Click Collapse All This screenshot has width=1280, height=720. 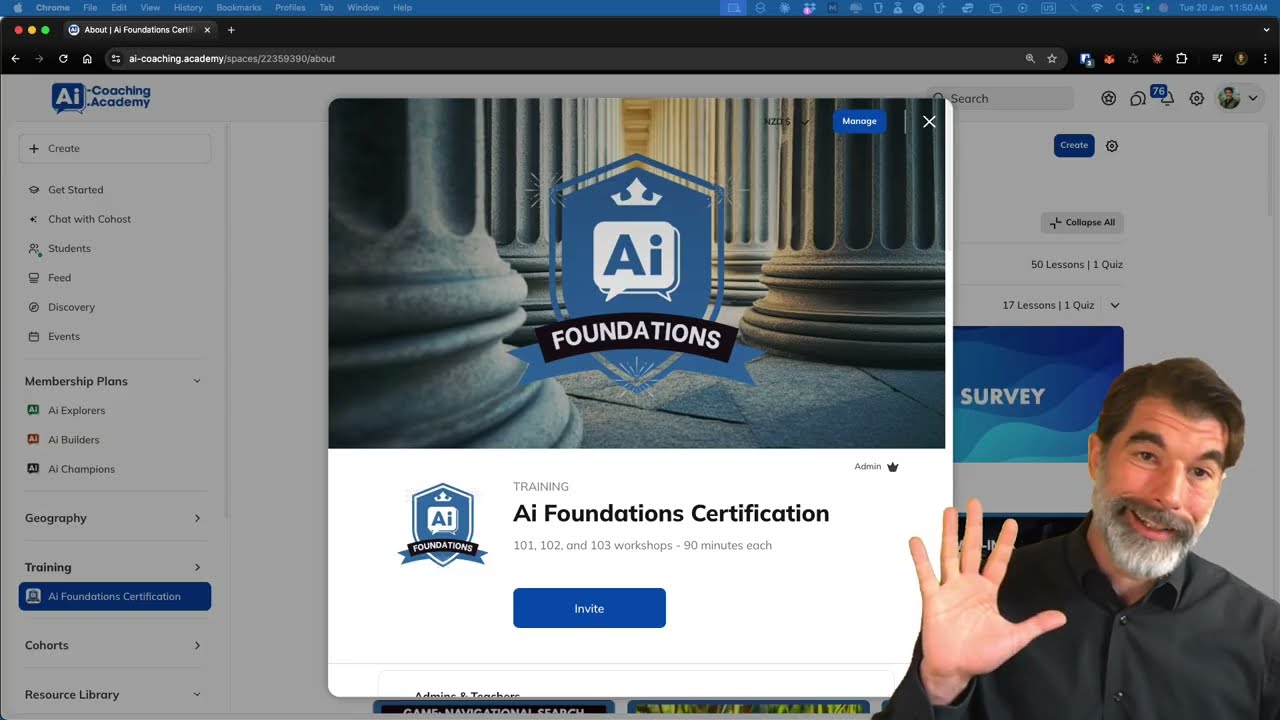point(1082,222)
